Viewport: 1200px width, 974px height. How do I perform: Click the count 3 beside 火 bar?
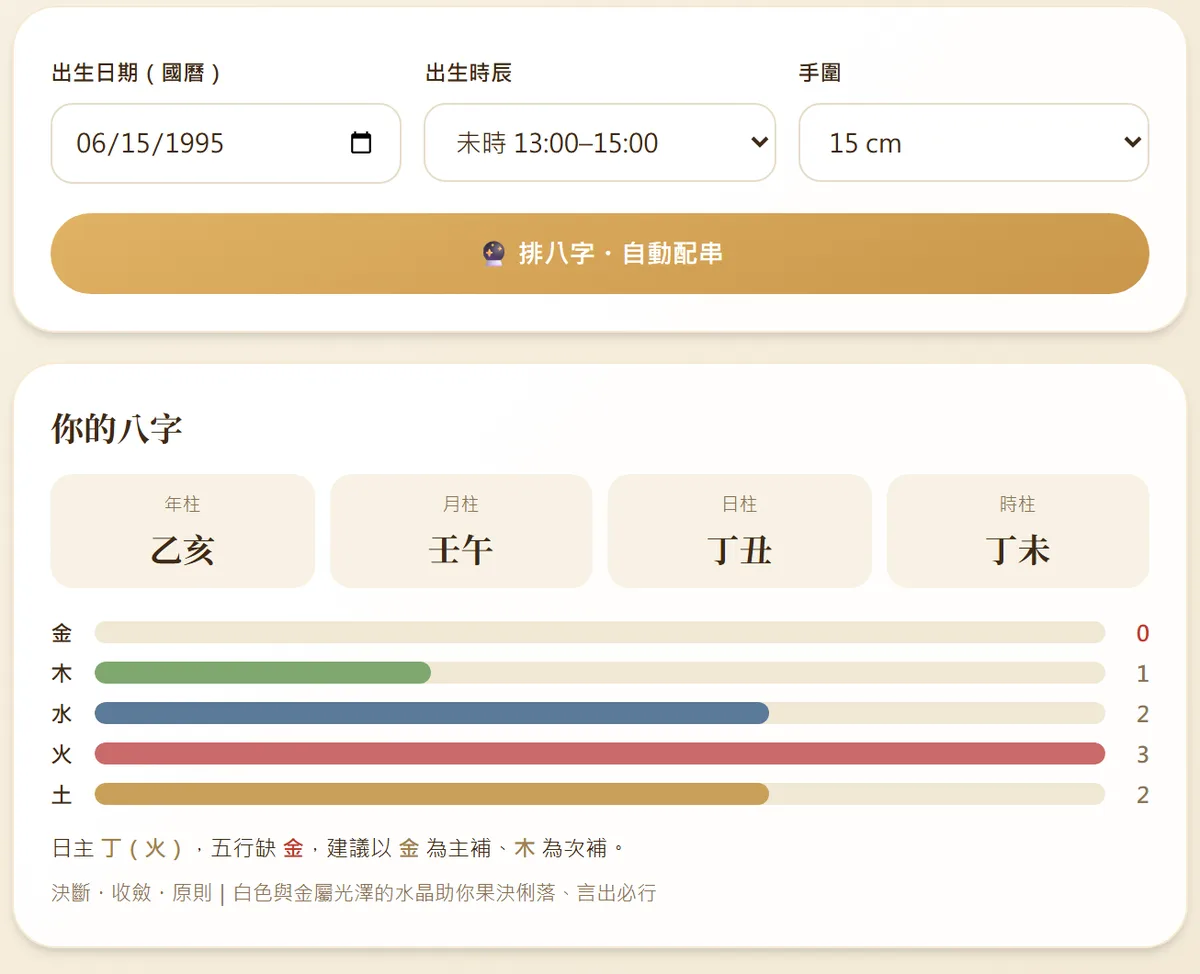tap(1143, 754)
